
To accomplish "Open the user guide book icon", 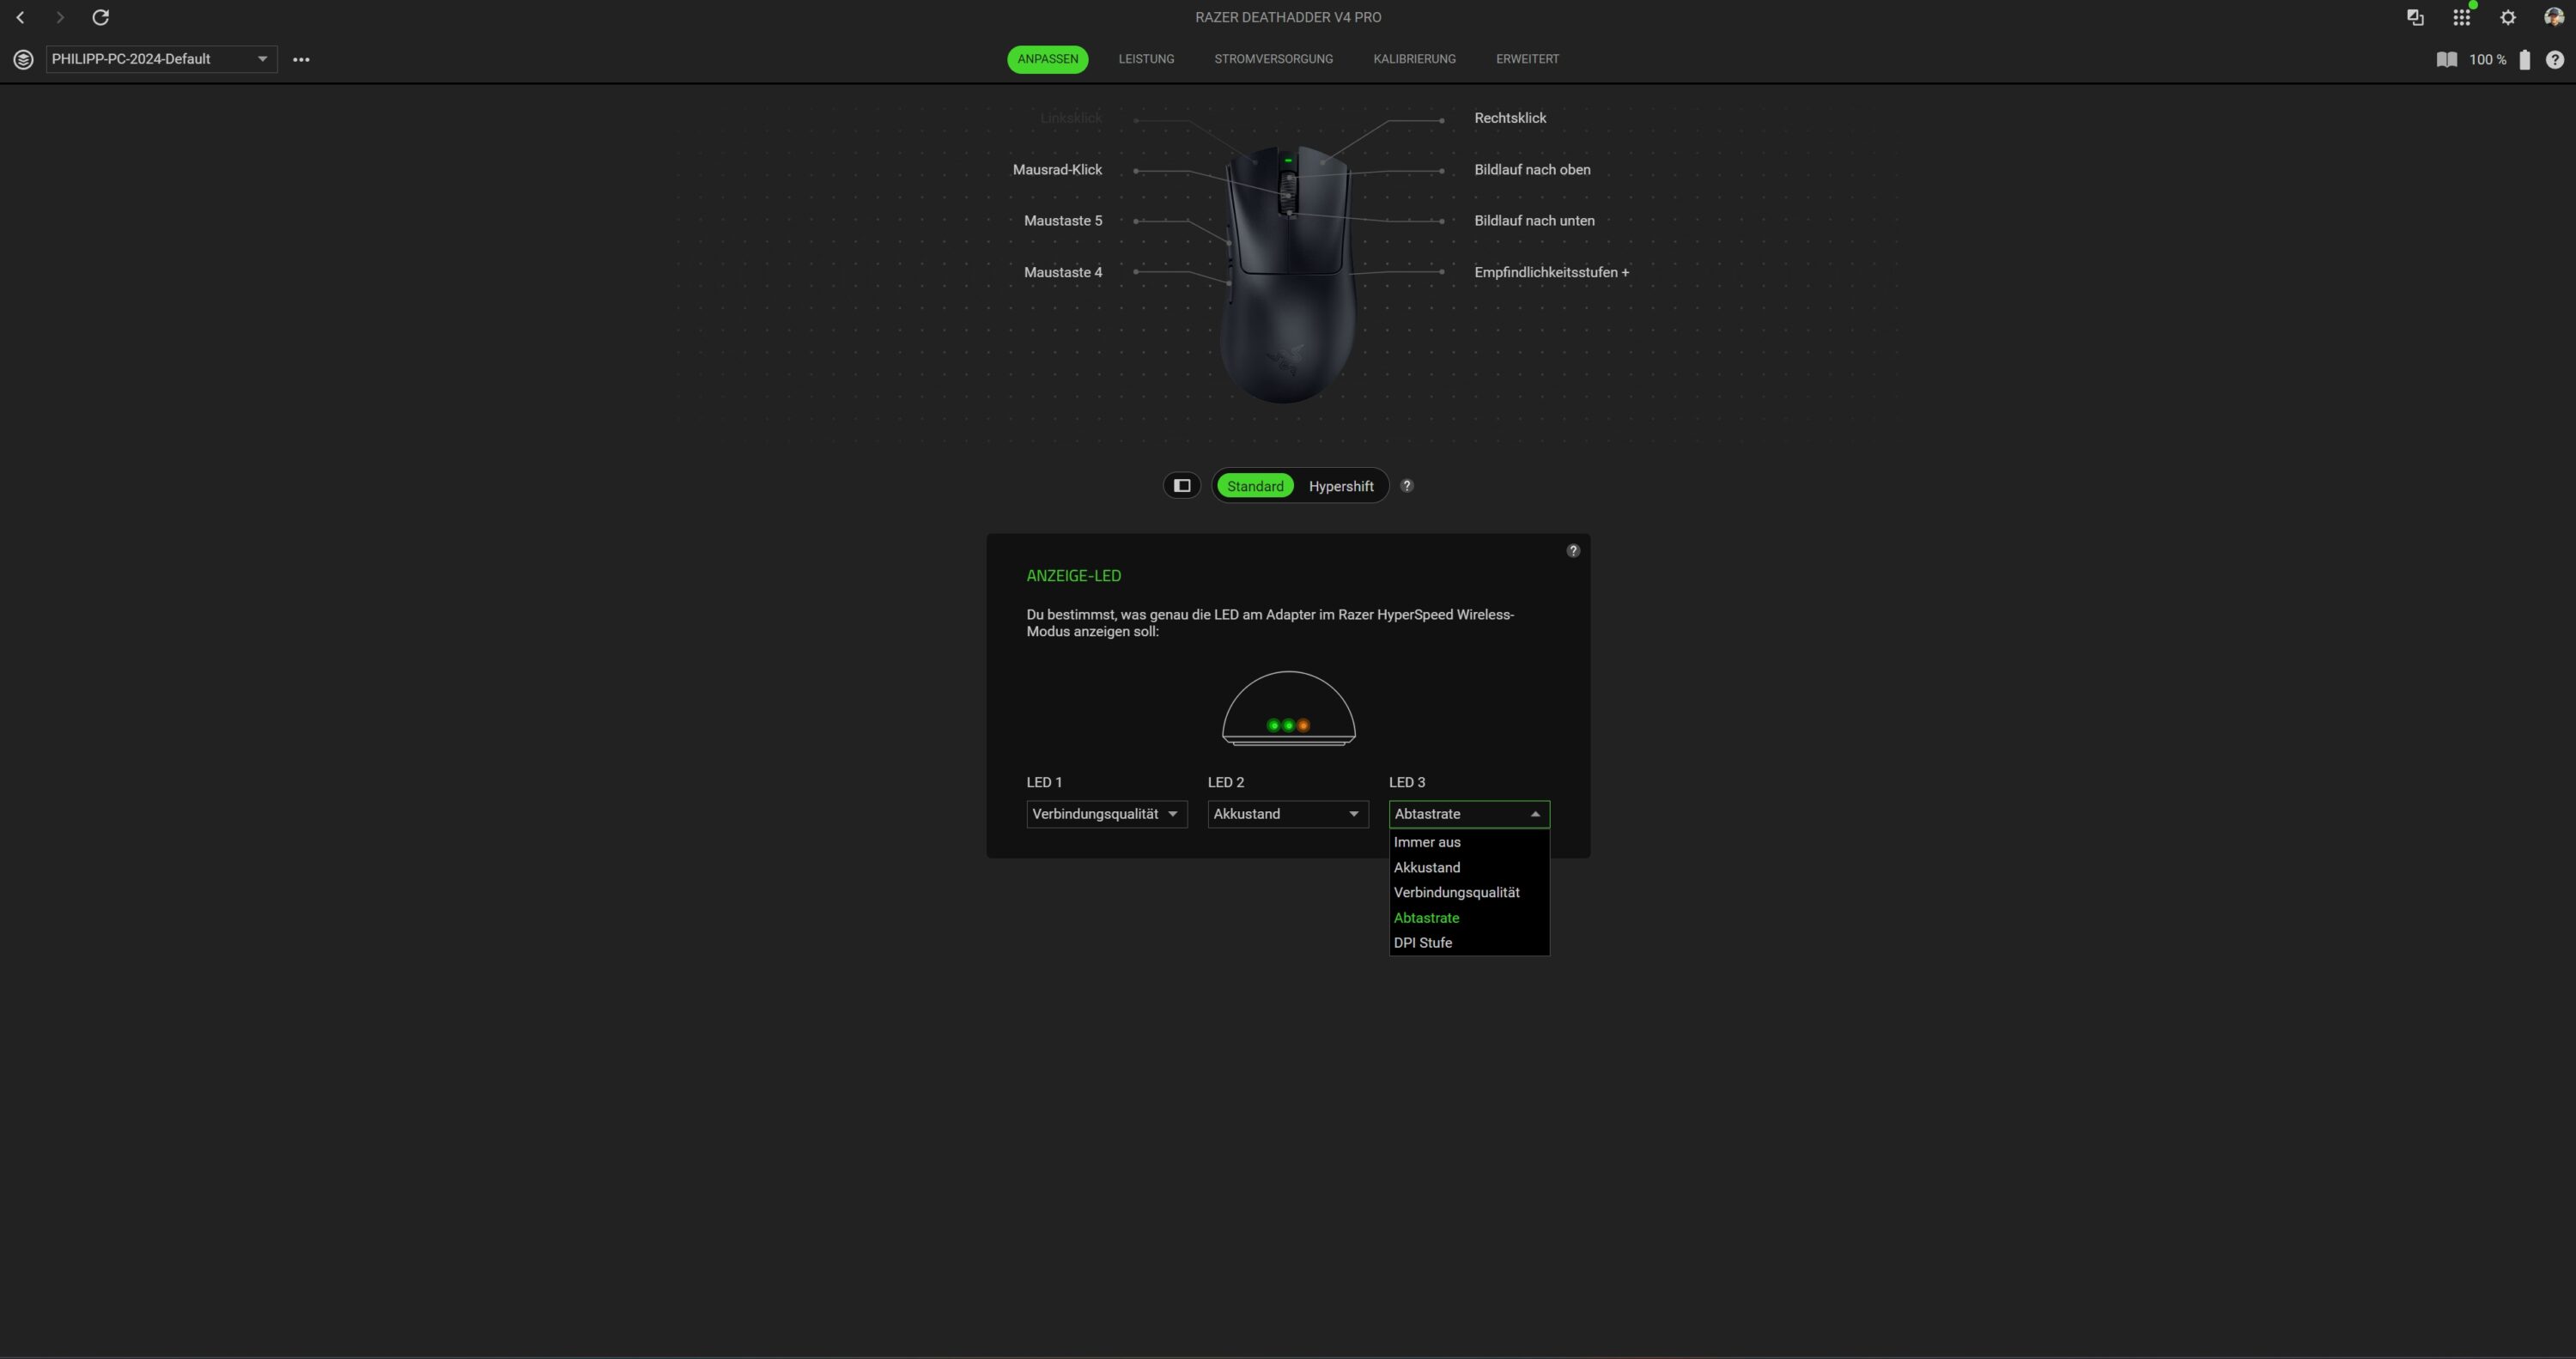I will [2446, 60].
